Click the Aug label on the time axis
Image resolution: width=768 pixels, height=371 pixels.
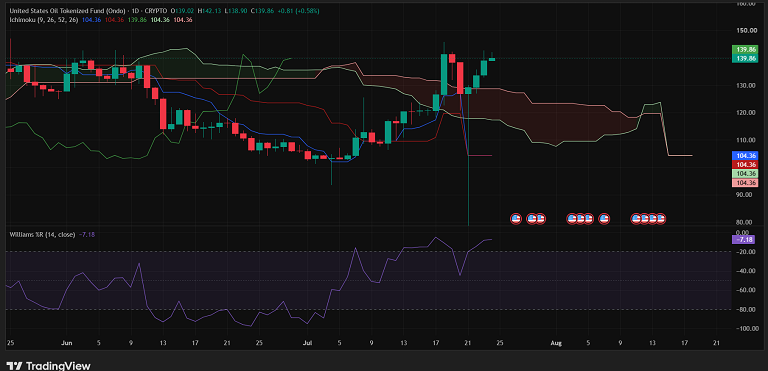tap(556, 343)
